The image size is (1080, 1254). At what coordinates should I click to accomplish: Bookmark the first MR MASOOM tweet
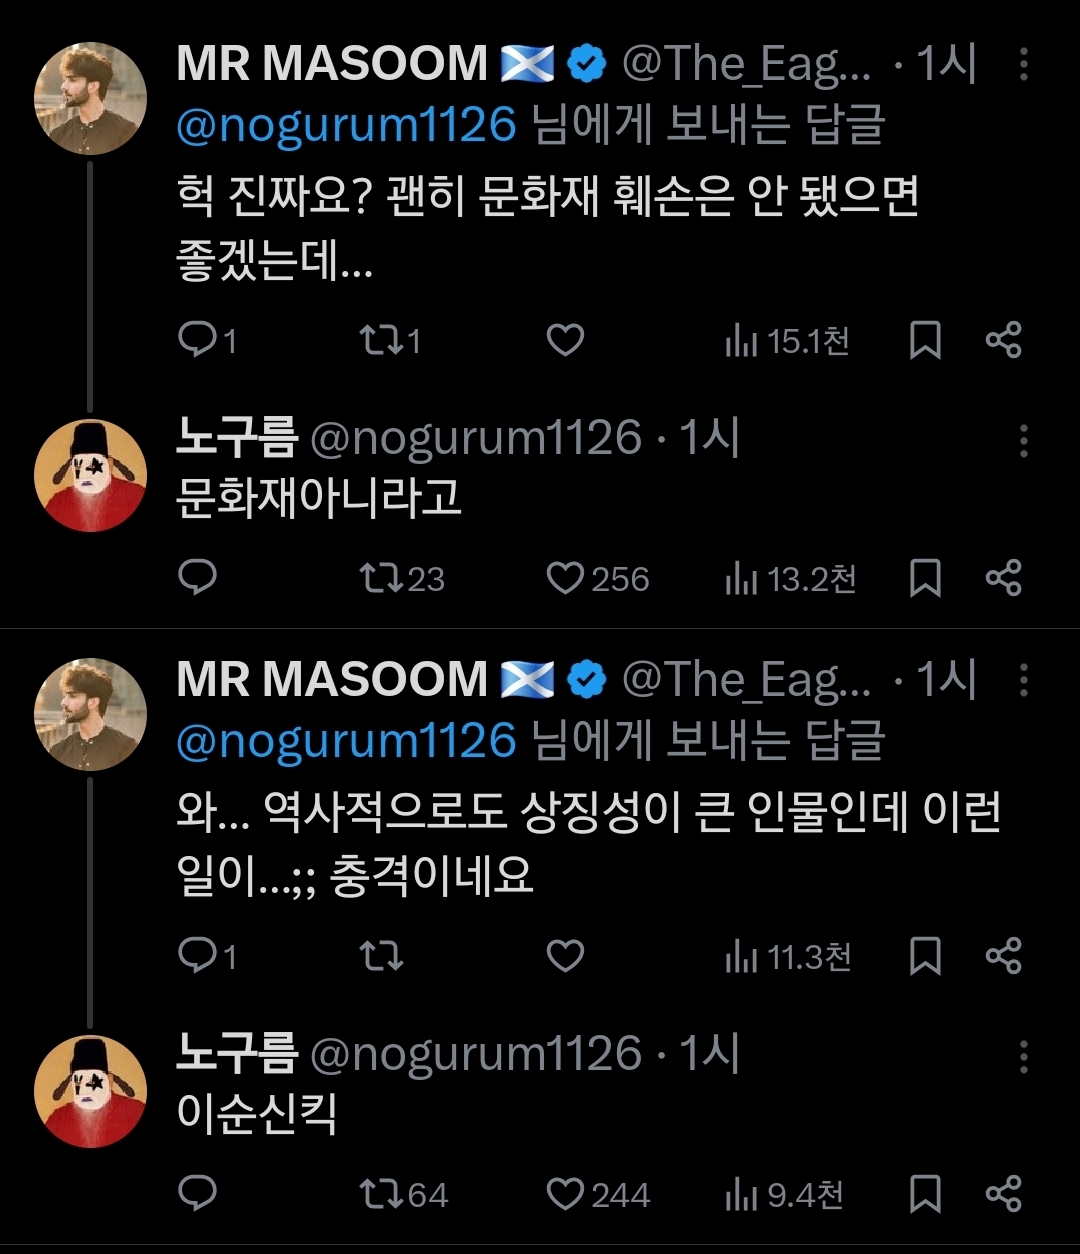[x=925, y=341]
